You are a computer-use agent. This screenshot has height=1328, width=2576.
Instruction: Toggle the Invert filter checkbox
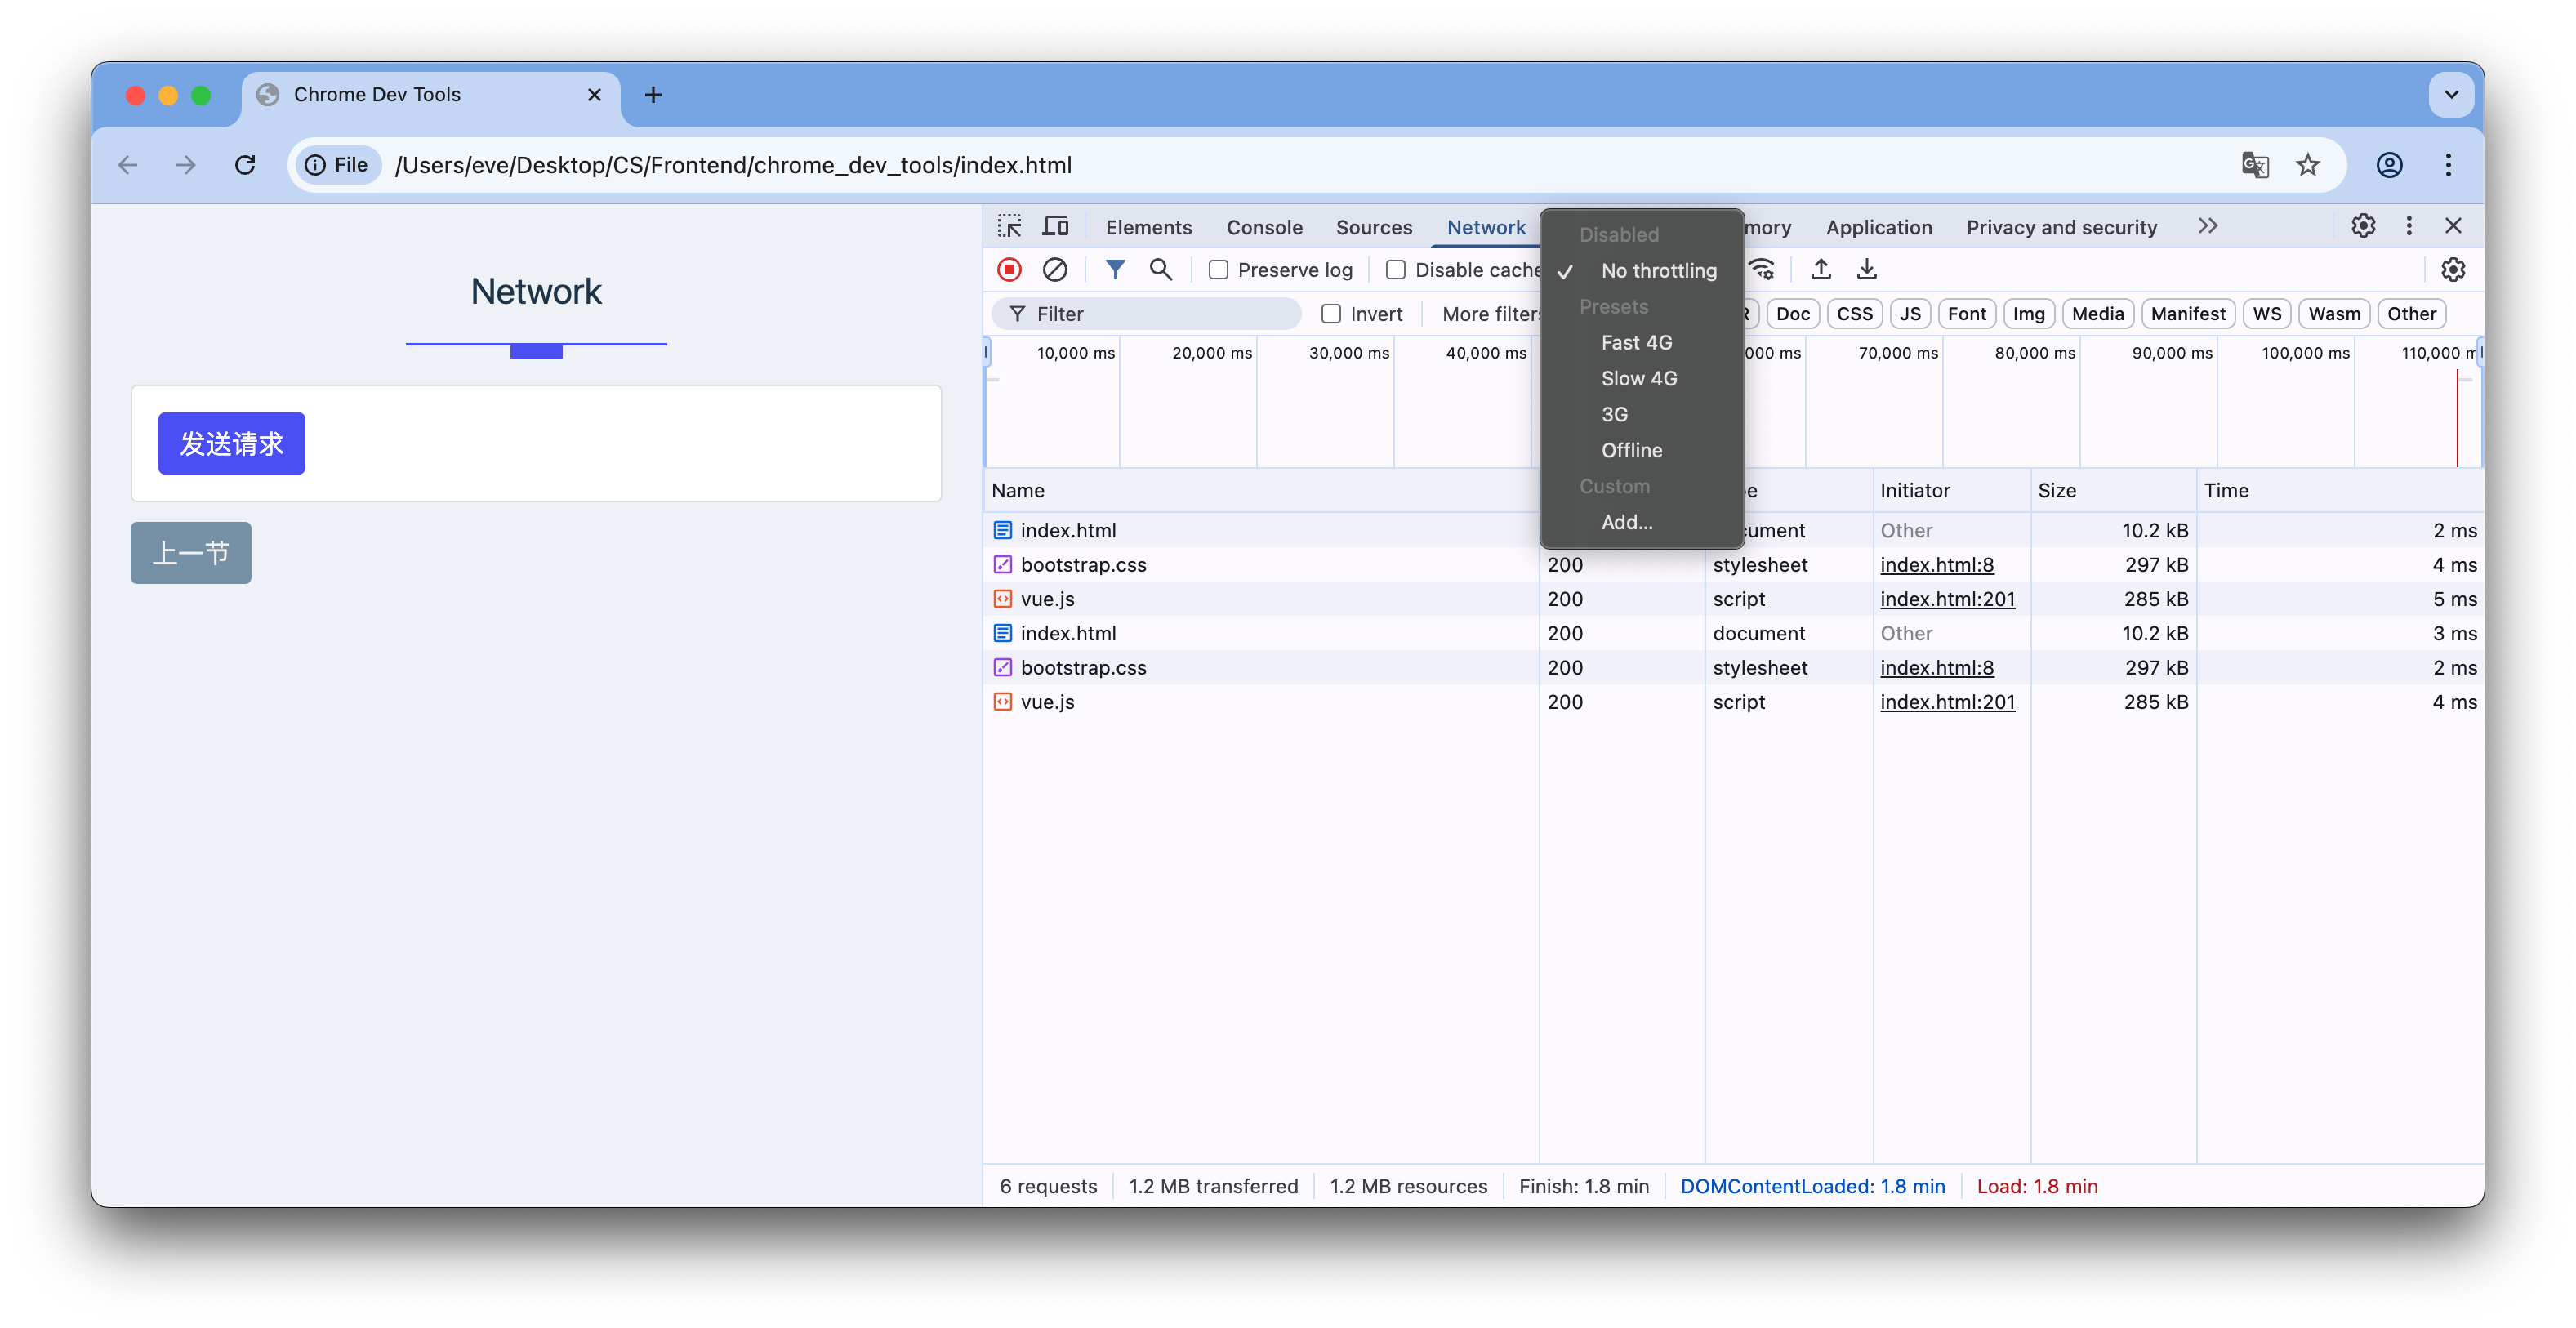tap(1331, 313)
